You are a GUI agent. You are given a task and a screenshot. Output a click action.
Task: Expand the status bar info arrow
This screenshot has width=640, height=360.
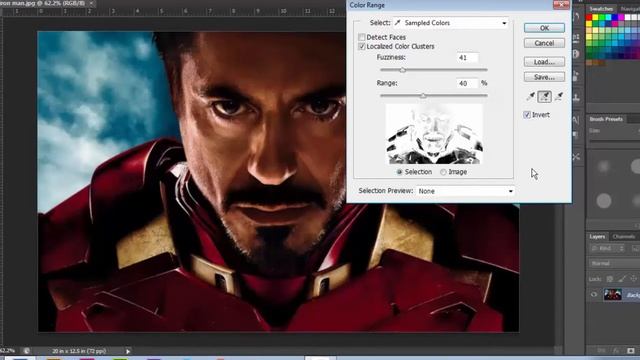point(128,351)
